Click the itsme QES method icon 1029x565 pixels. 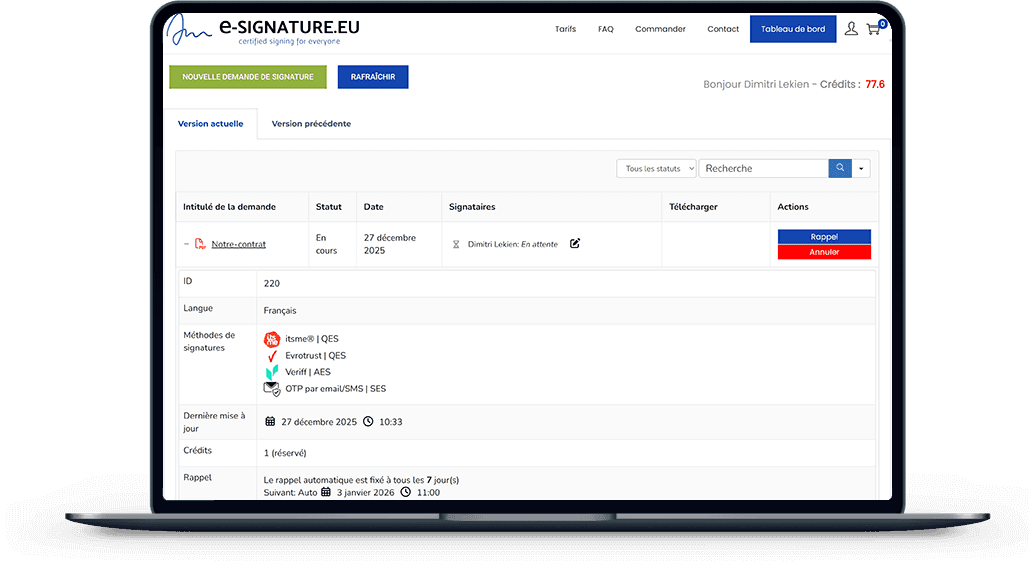point(271,339)
